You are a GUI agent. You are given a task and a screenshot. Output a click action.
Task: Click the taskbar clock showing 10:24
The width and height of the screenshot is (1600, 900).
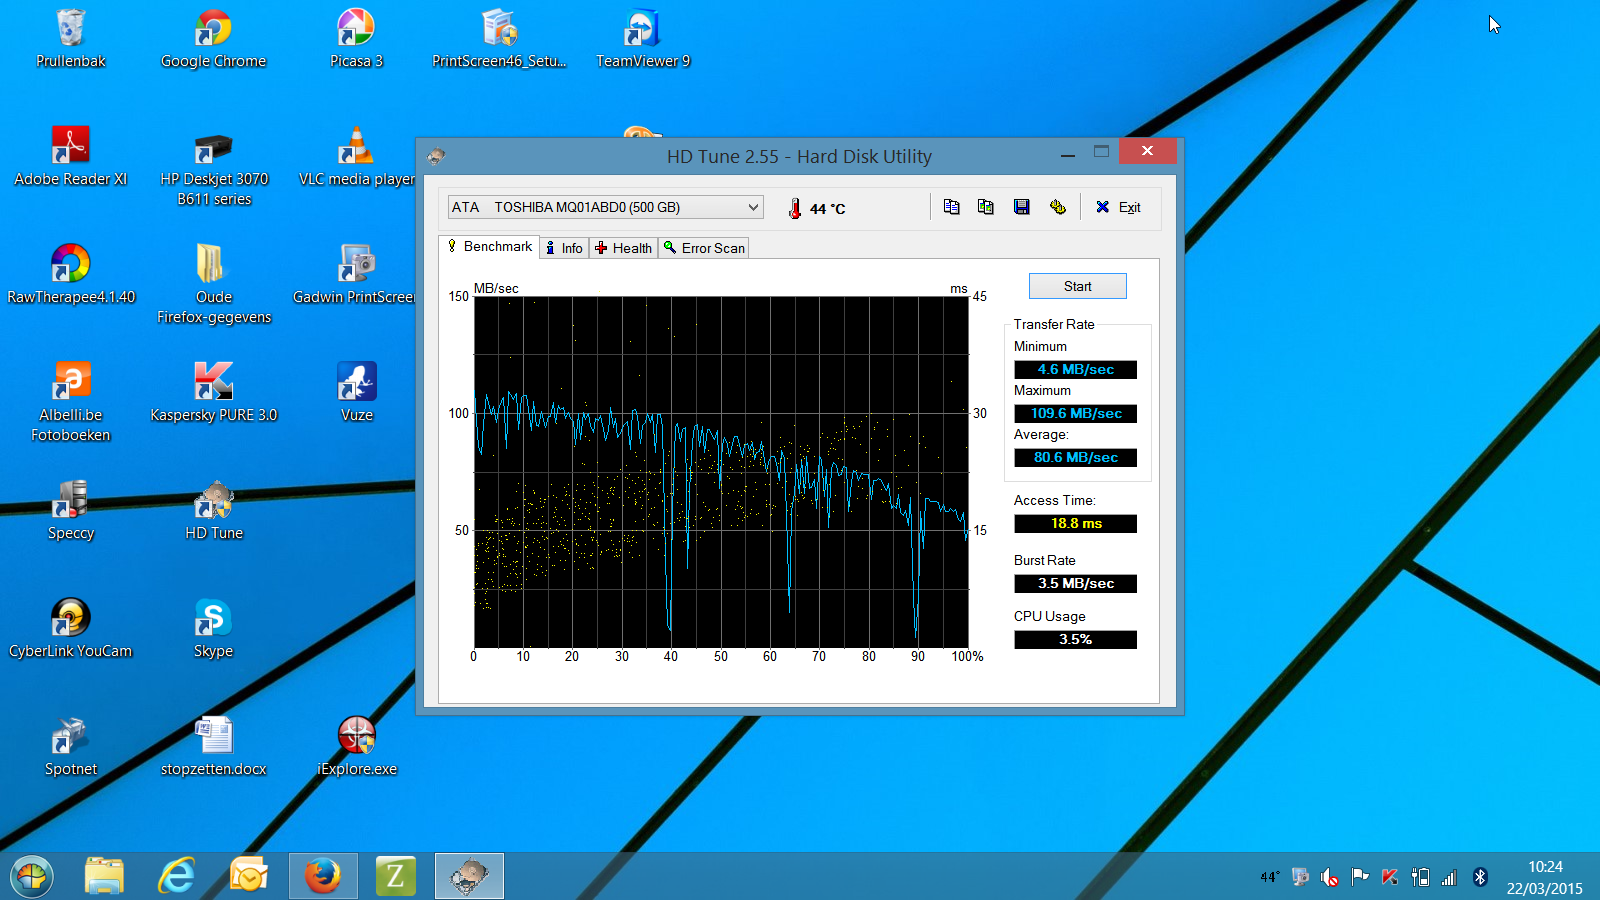(x=1544, y=877)
